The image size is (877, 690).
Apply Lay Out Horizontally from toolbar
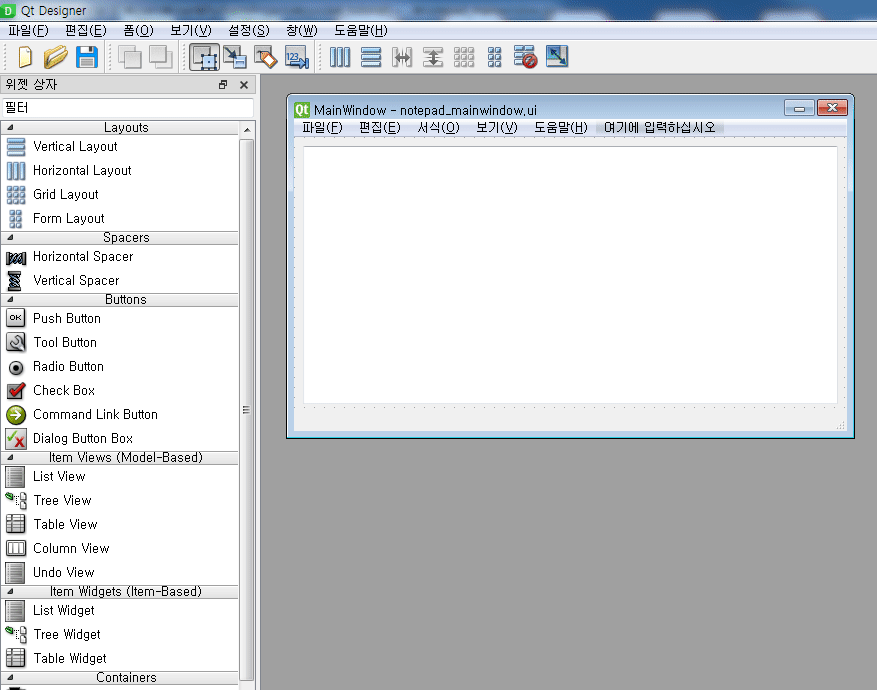pos(340,57)
